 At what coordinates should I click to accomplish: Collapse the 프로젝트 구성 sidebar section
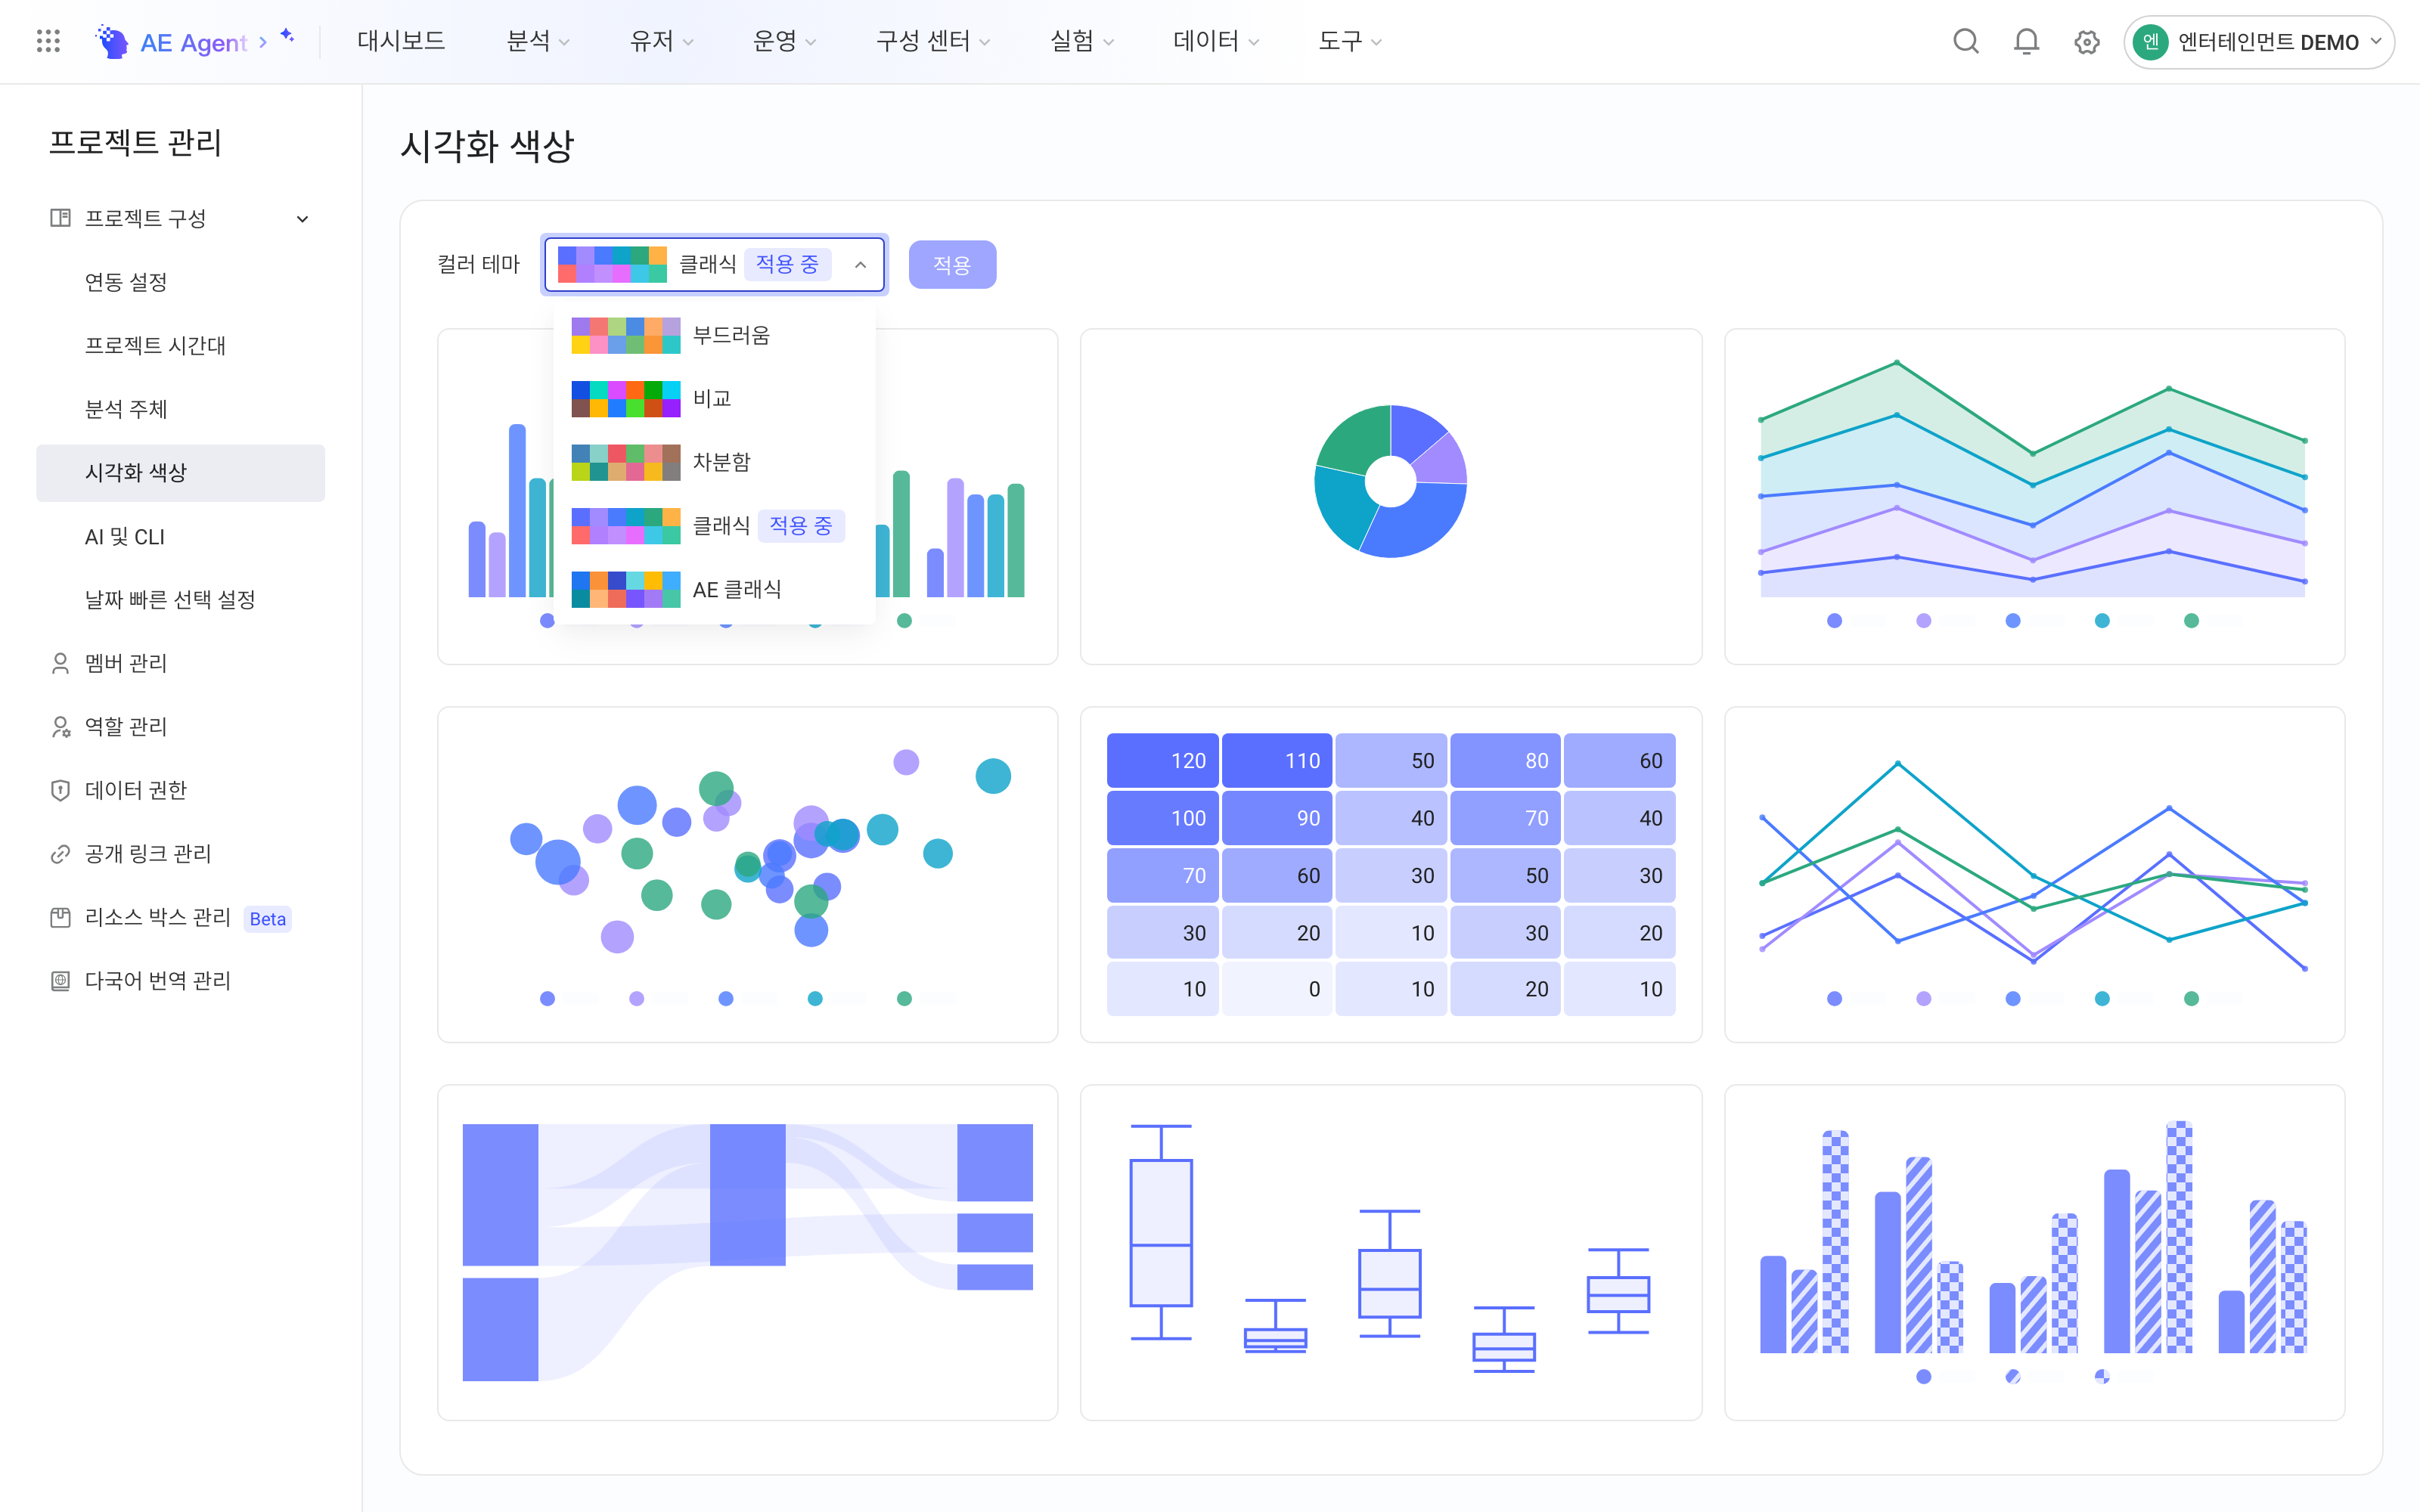coord(302,219)
